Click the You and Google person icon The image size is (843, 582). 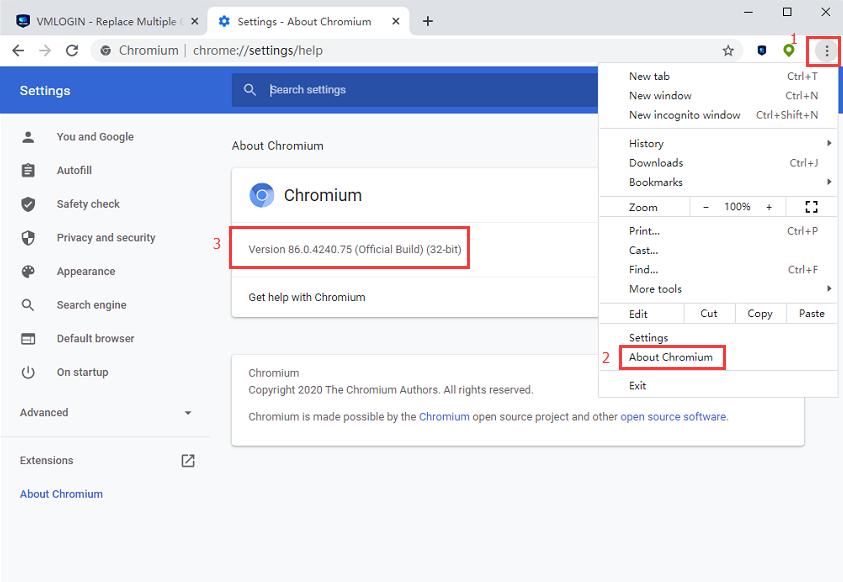click(28, 137)
